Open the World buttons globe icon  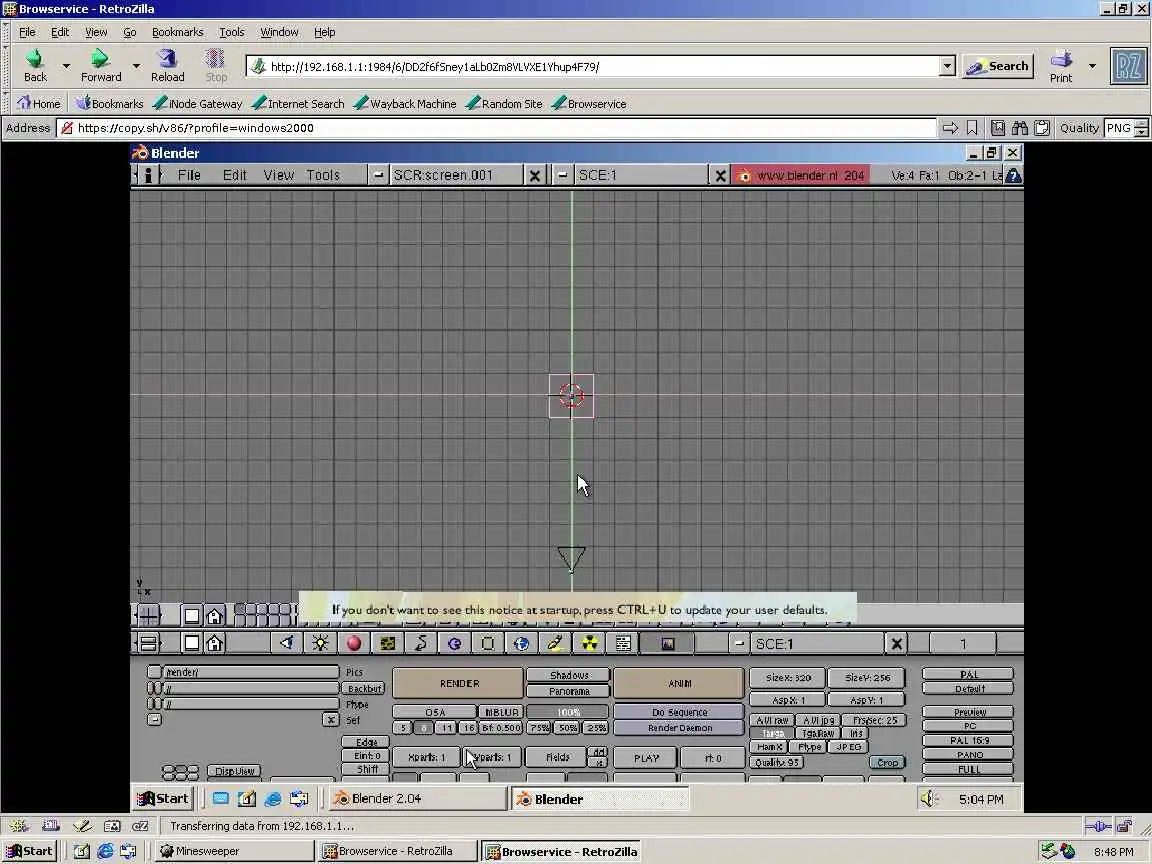pyautogui.click(x=522, y=644)
